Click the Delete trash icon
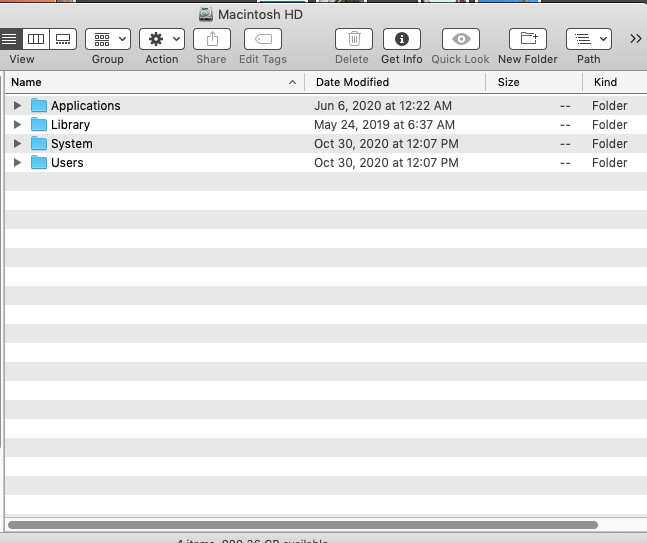 354,39
